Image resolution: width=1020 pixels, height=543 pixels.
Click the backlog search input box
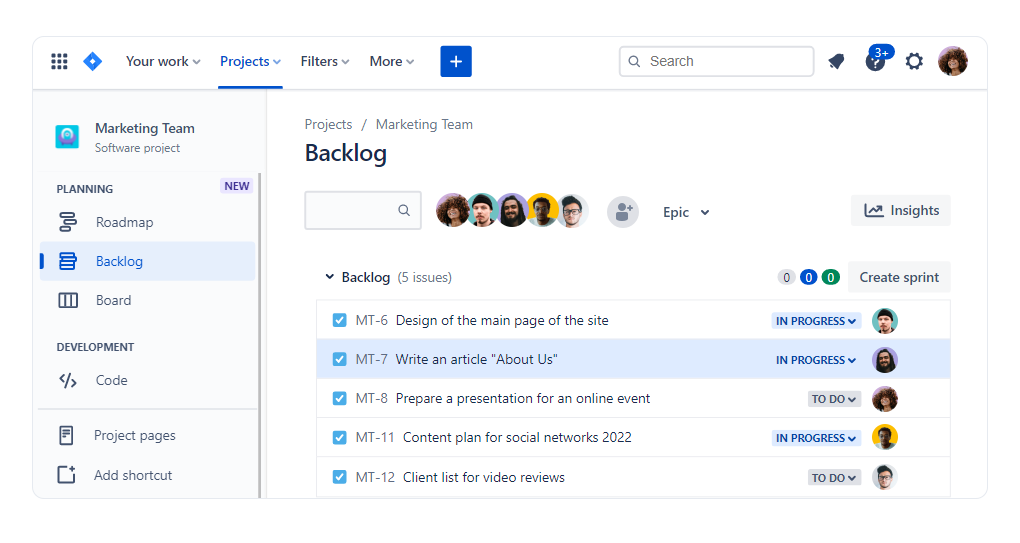pyautogui.click(x=363, y=210)
